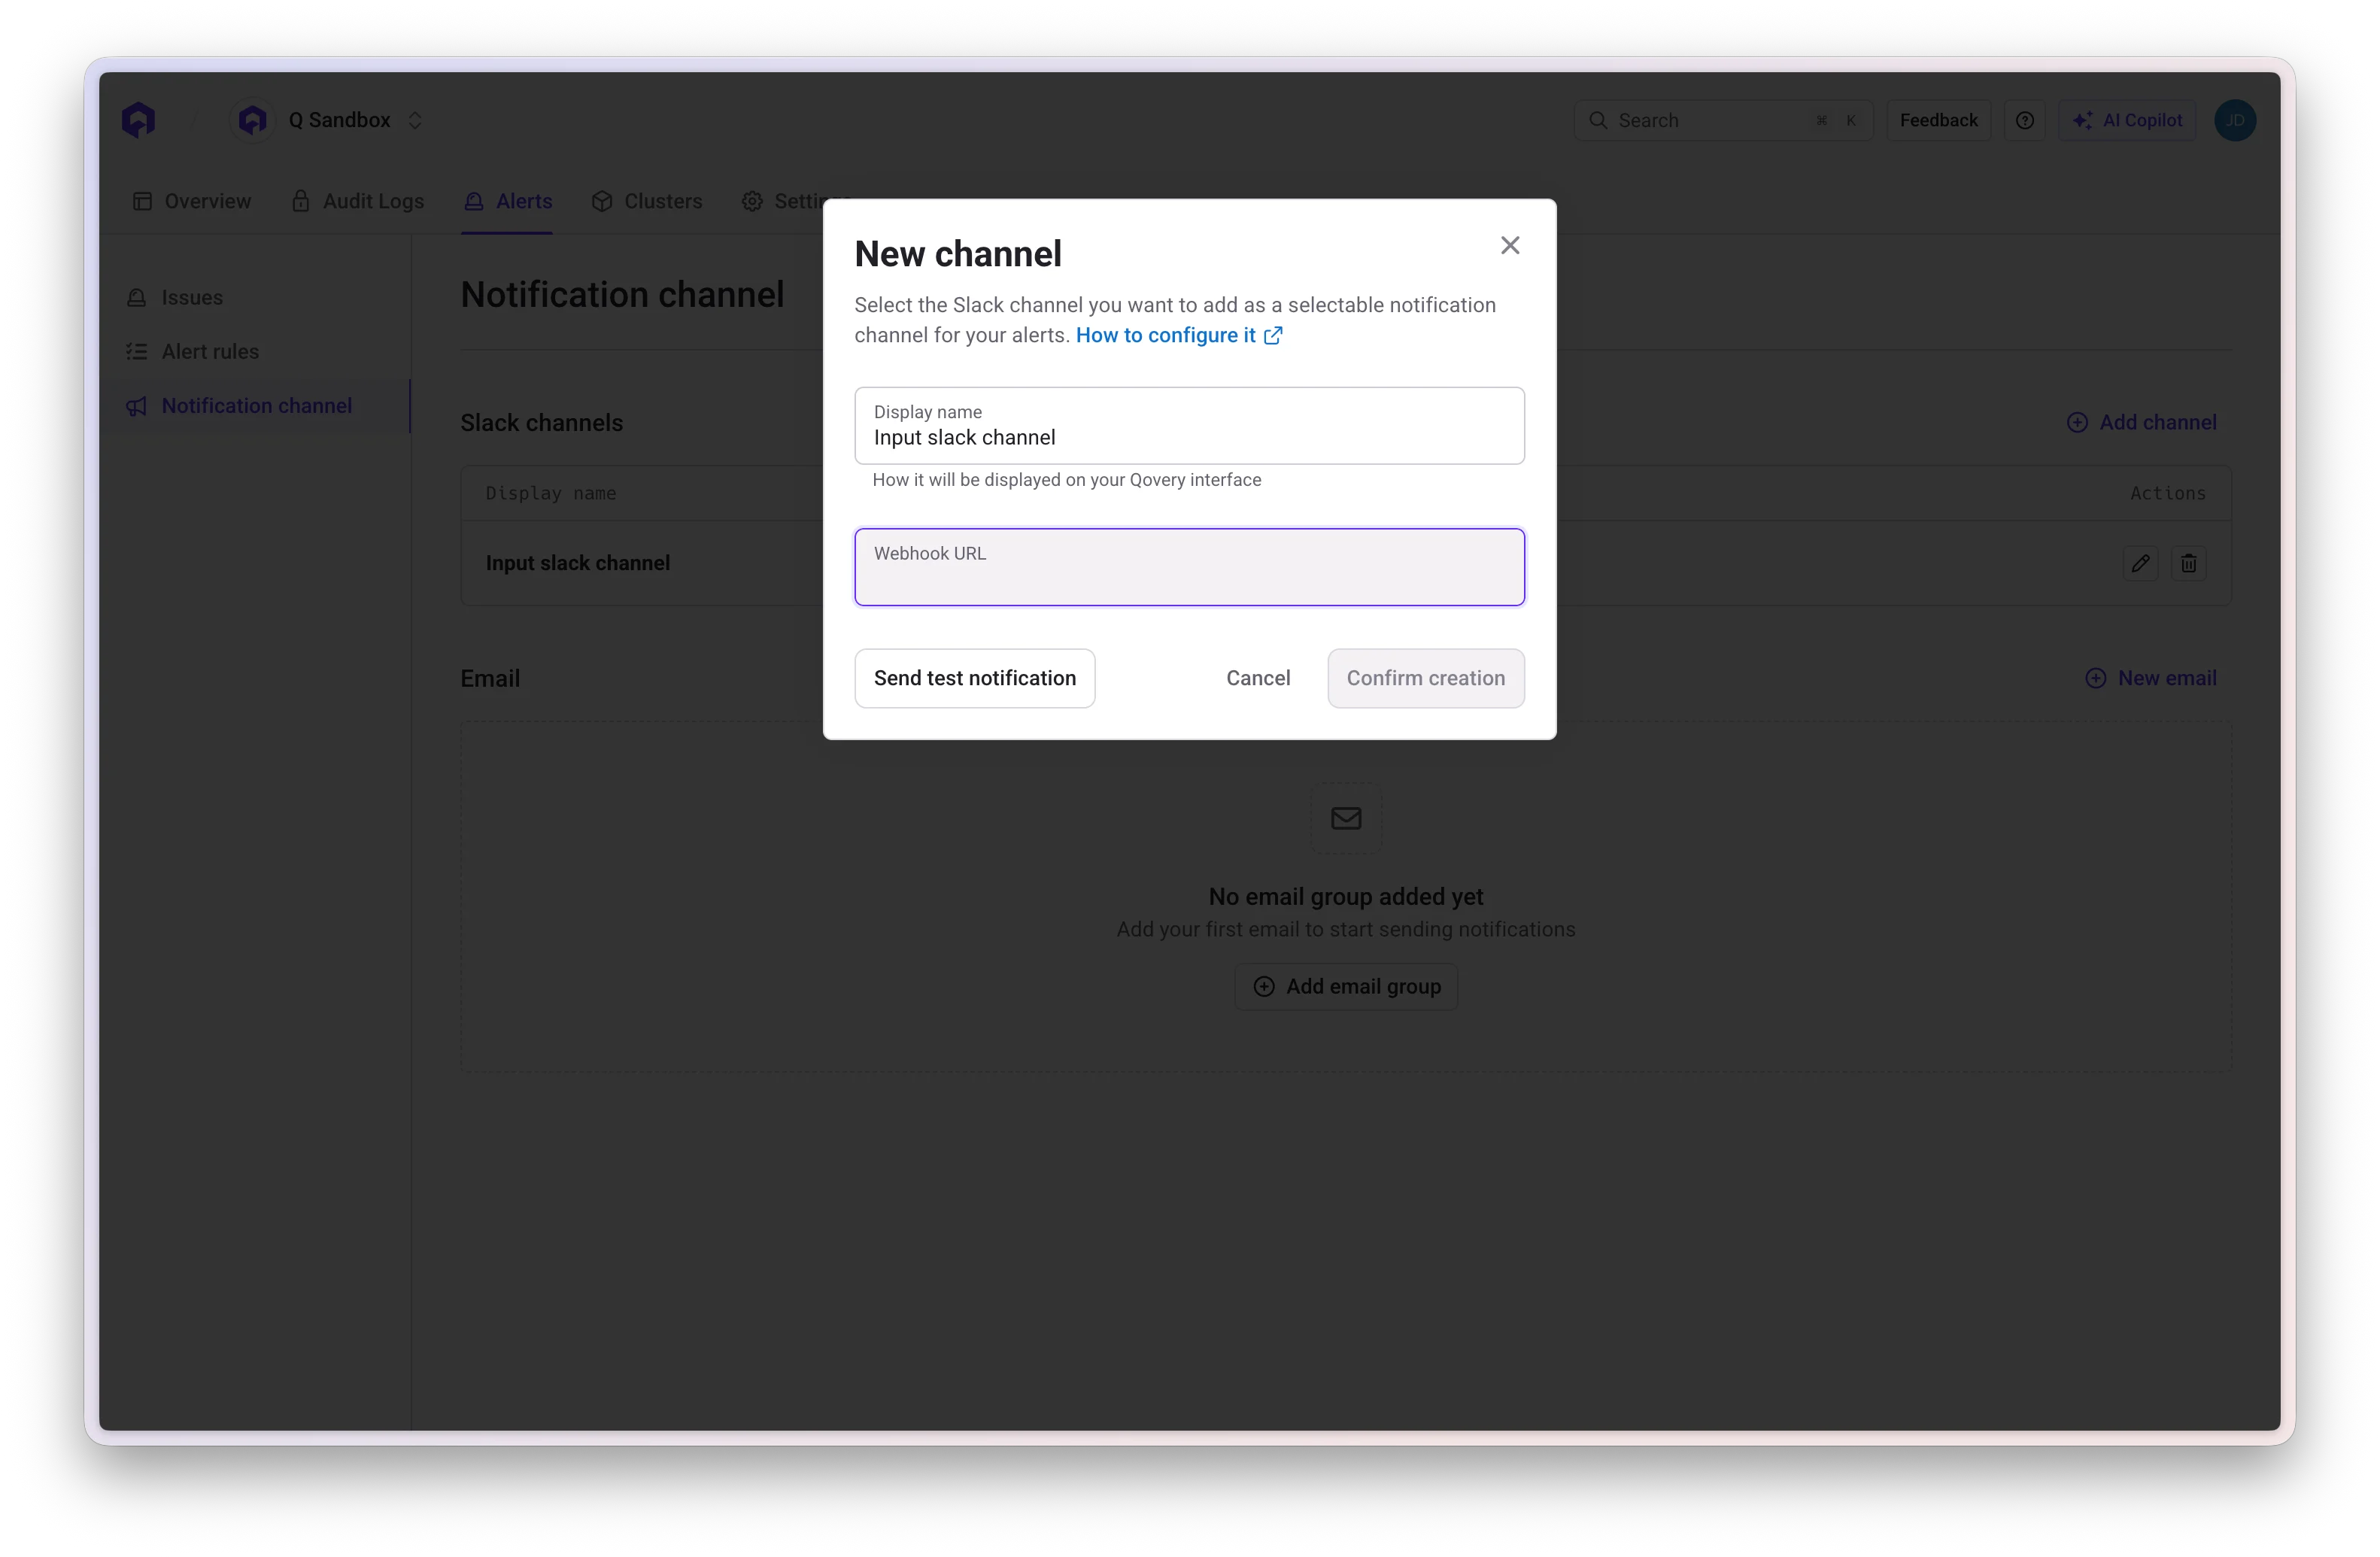The width and height of the screenshot is (2380, 1557).
Task: Click the search magnifier icon
Action: 1598,120
